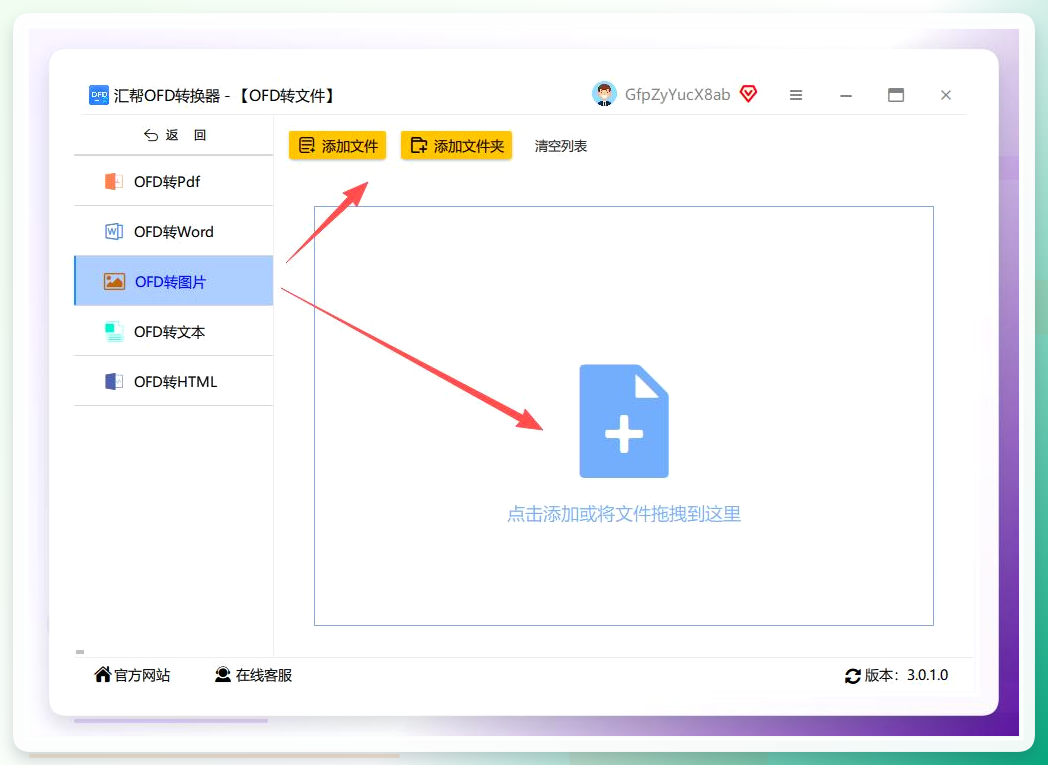Click the red VIP diamond badge
The height and width of the screenshot is (765, 1048).
click(x=749, y=94)
